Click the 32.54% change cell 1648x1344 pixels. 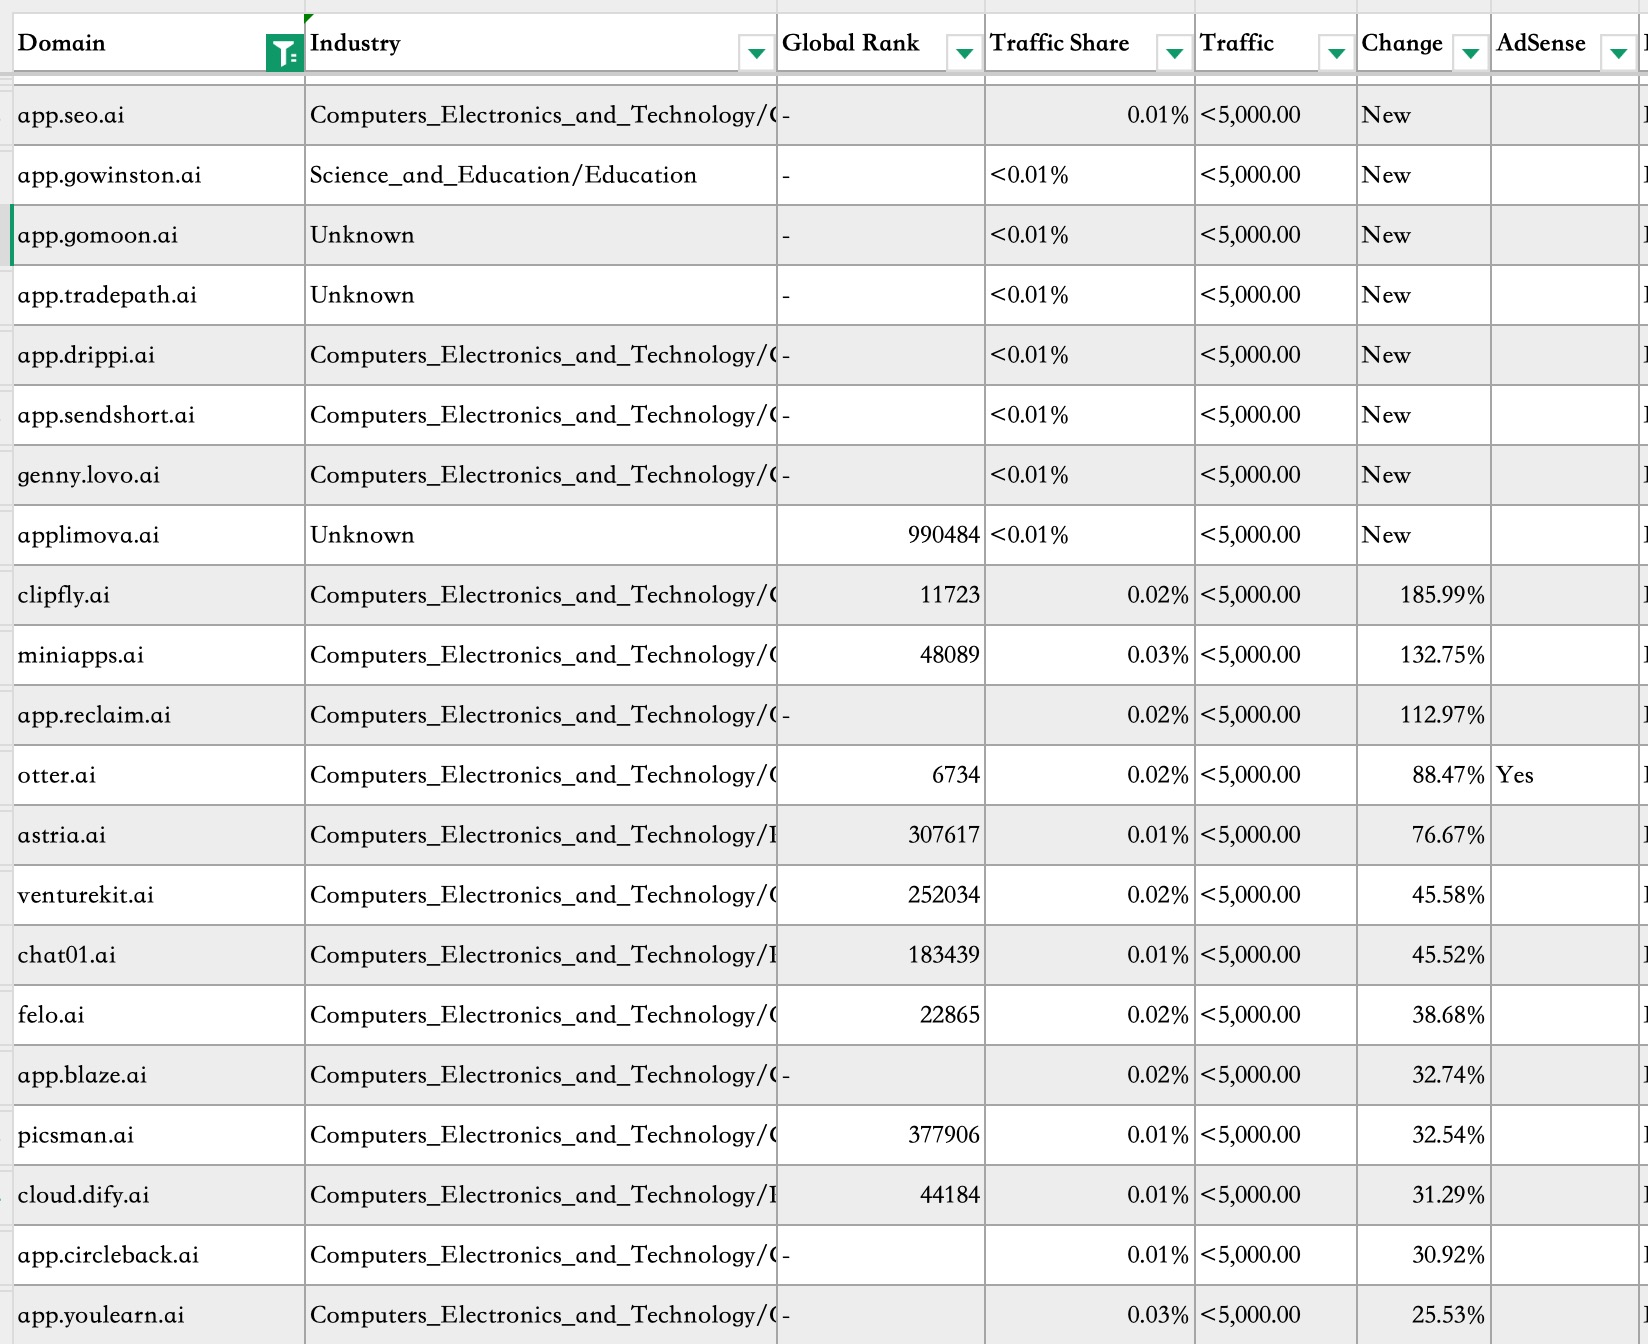pos(1424,1135)
